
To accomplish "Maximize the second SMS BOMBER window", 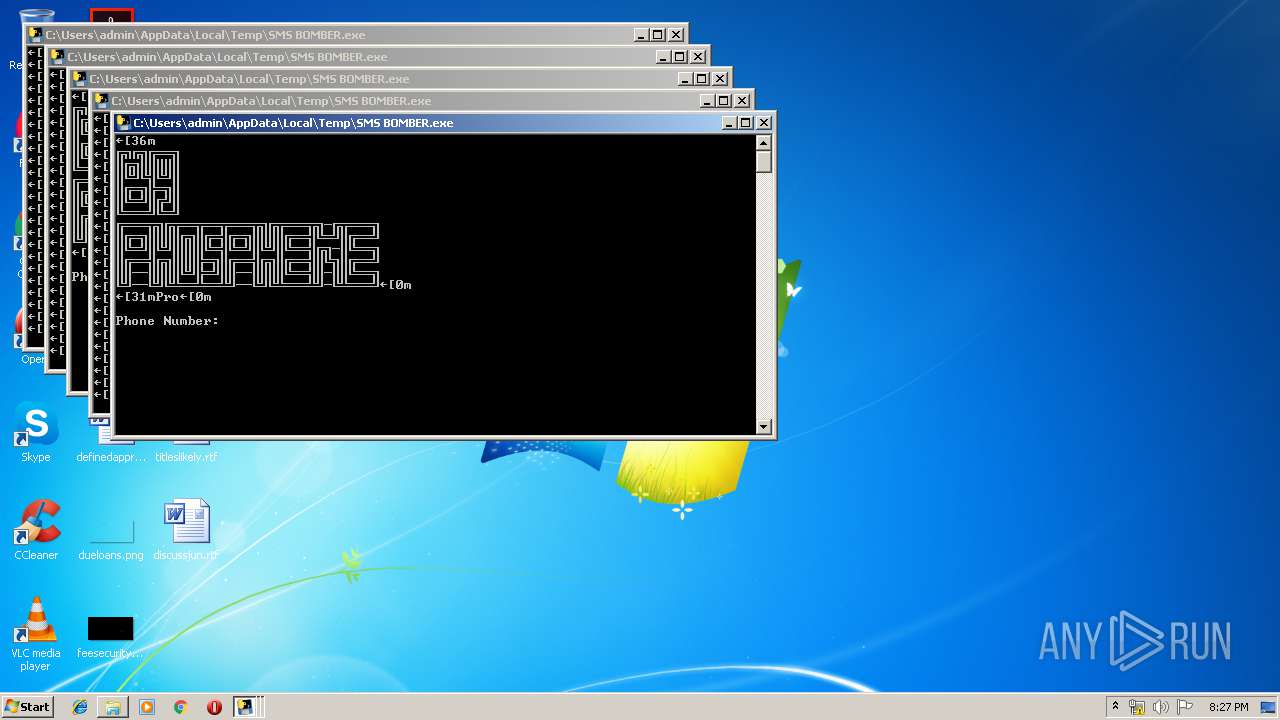I will click(x=724, y=101).
